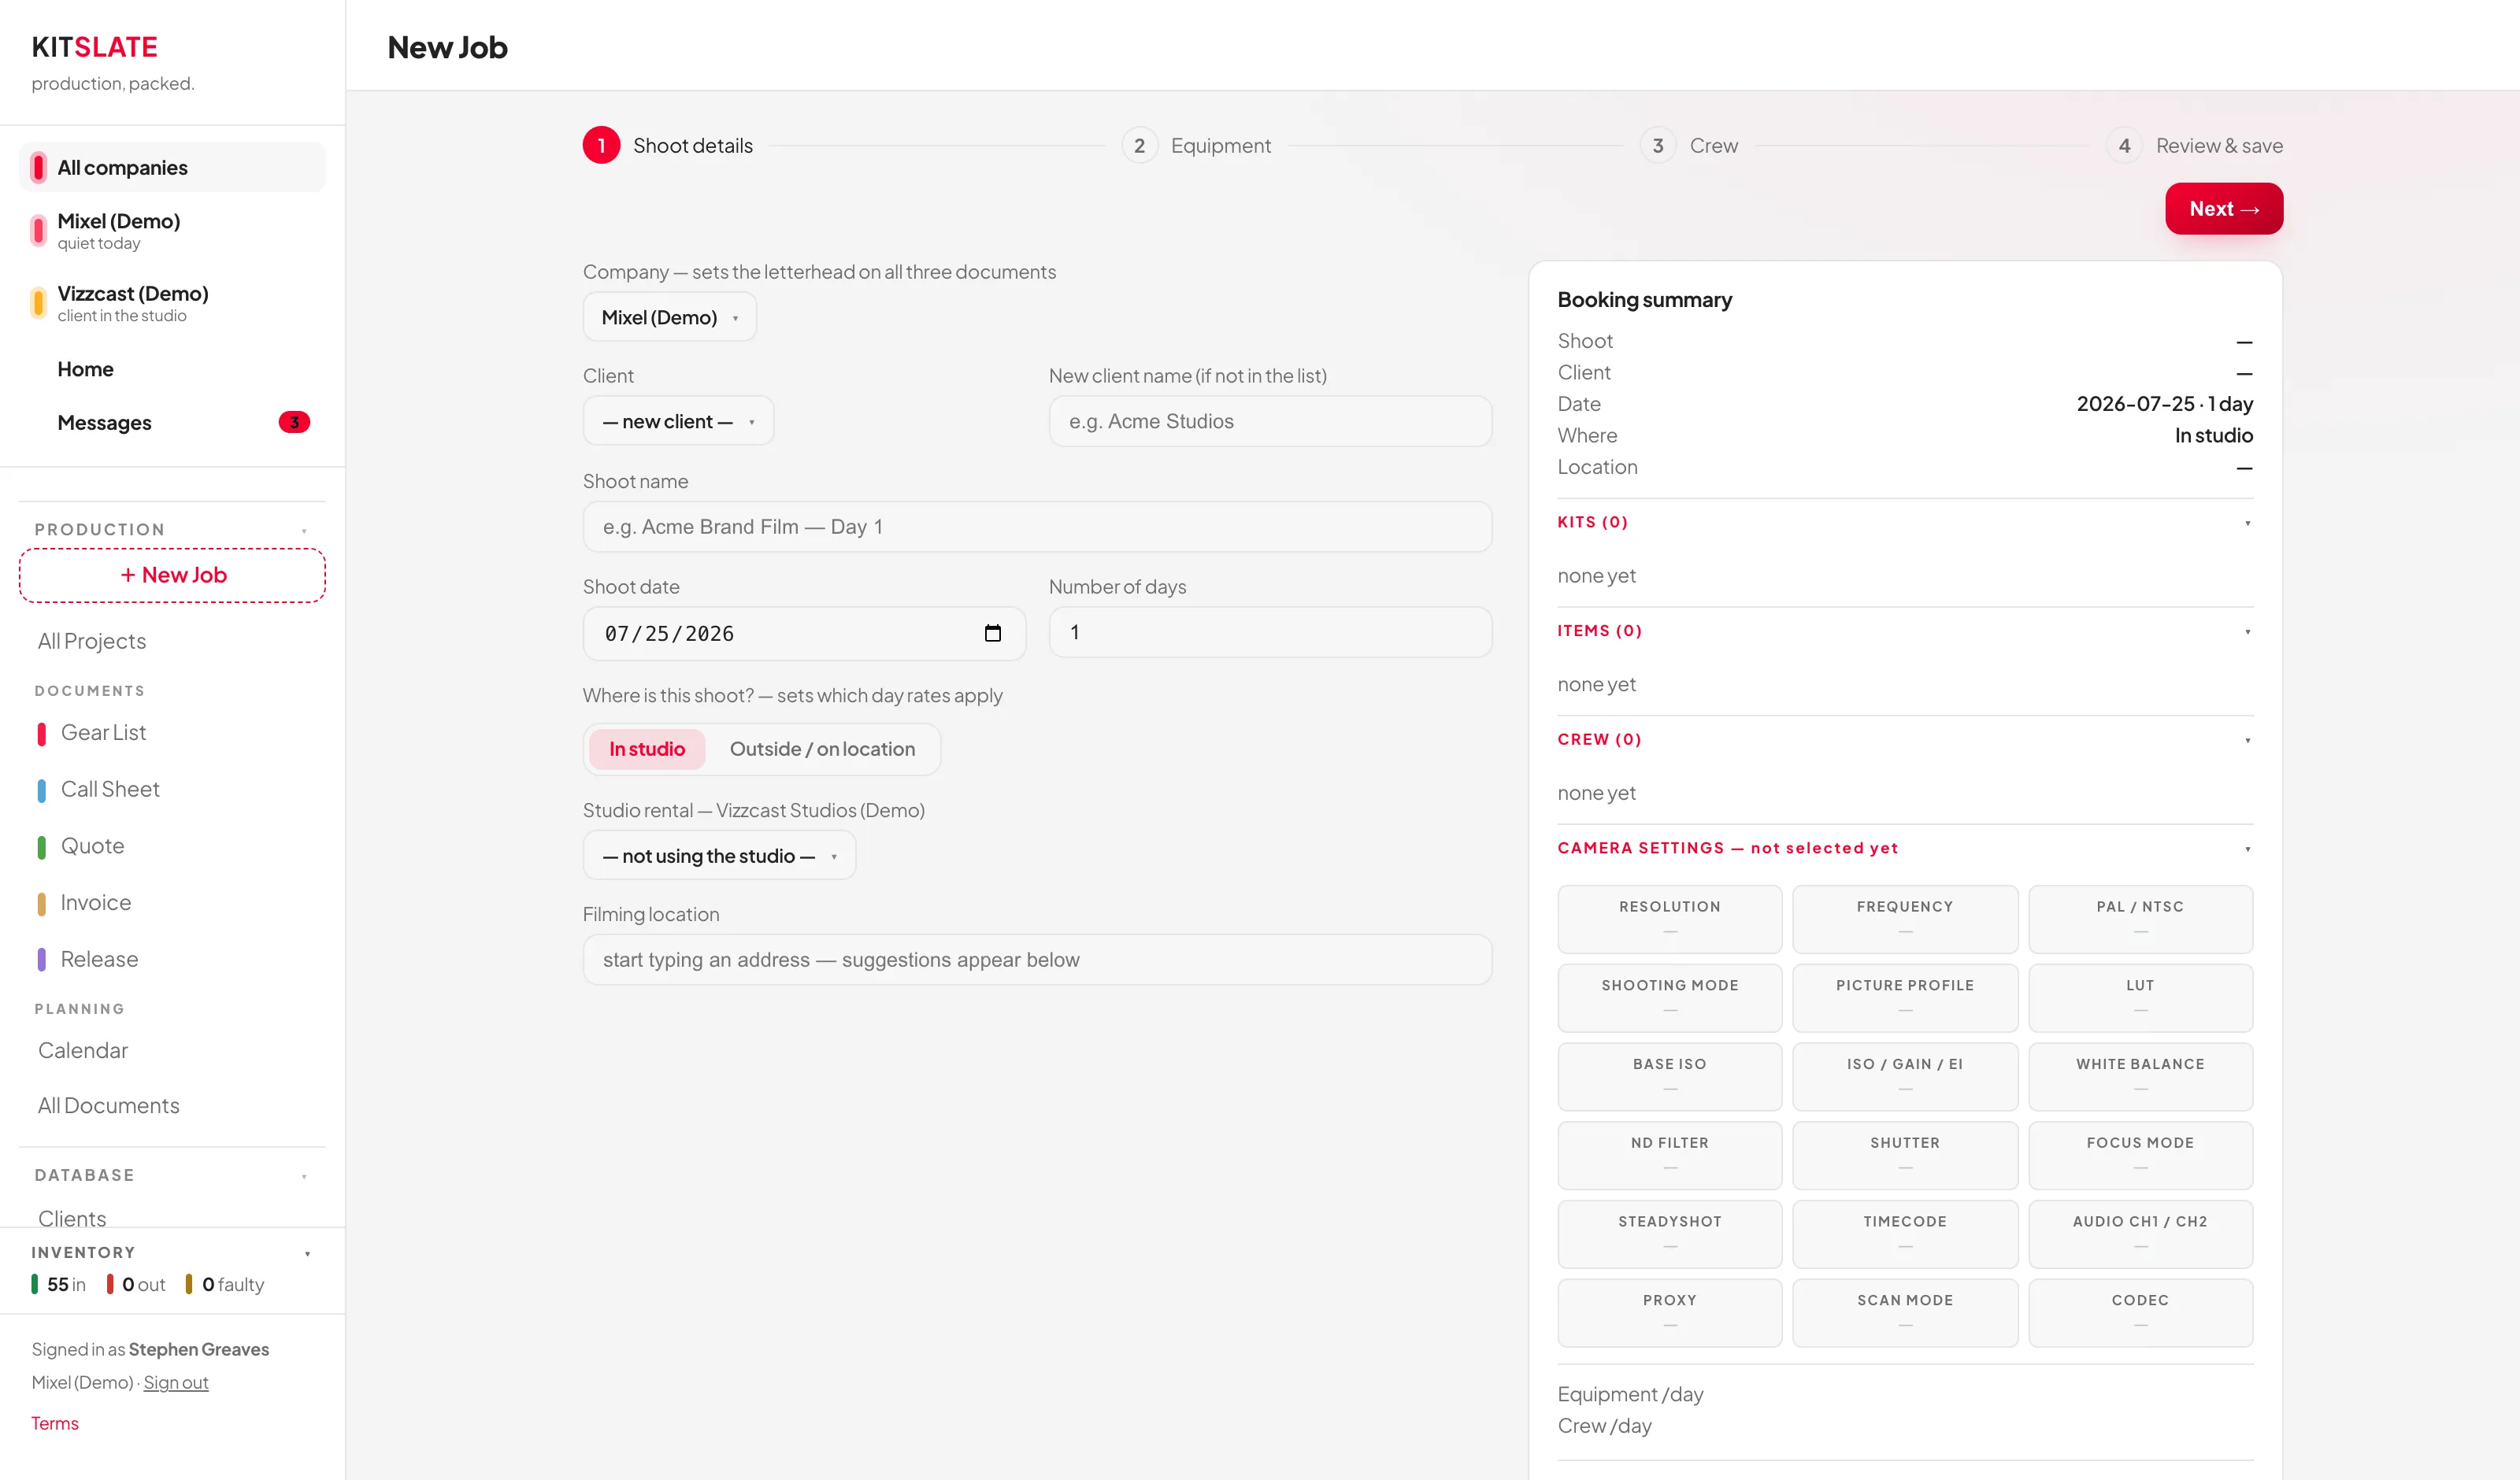Open All Projects in sidebar
The image size is (2520, 1480).
(x=92, y=641)
